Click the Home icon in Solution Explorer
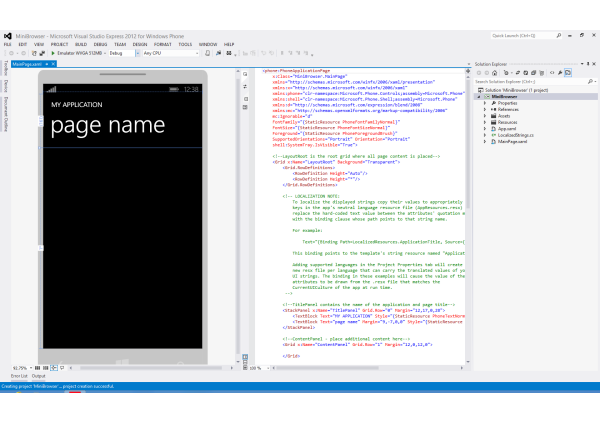 click(x=493, y=72)
